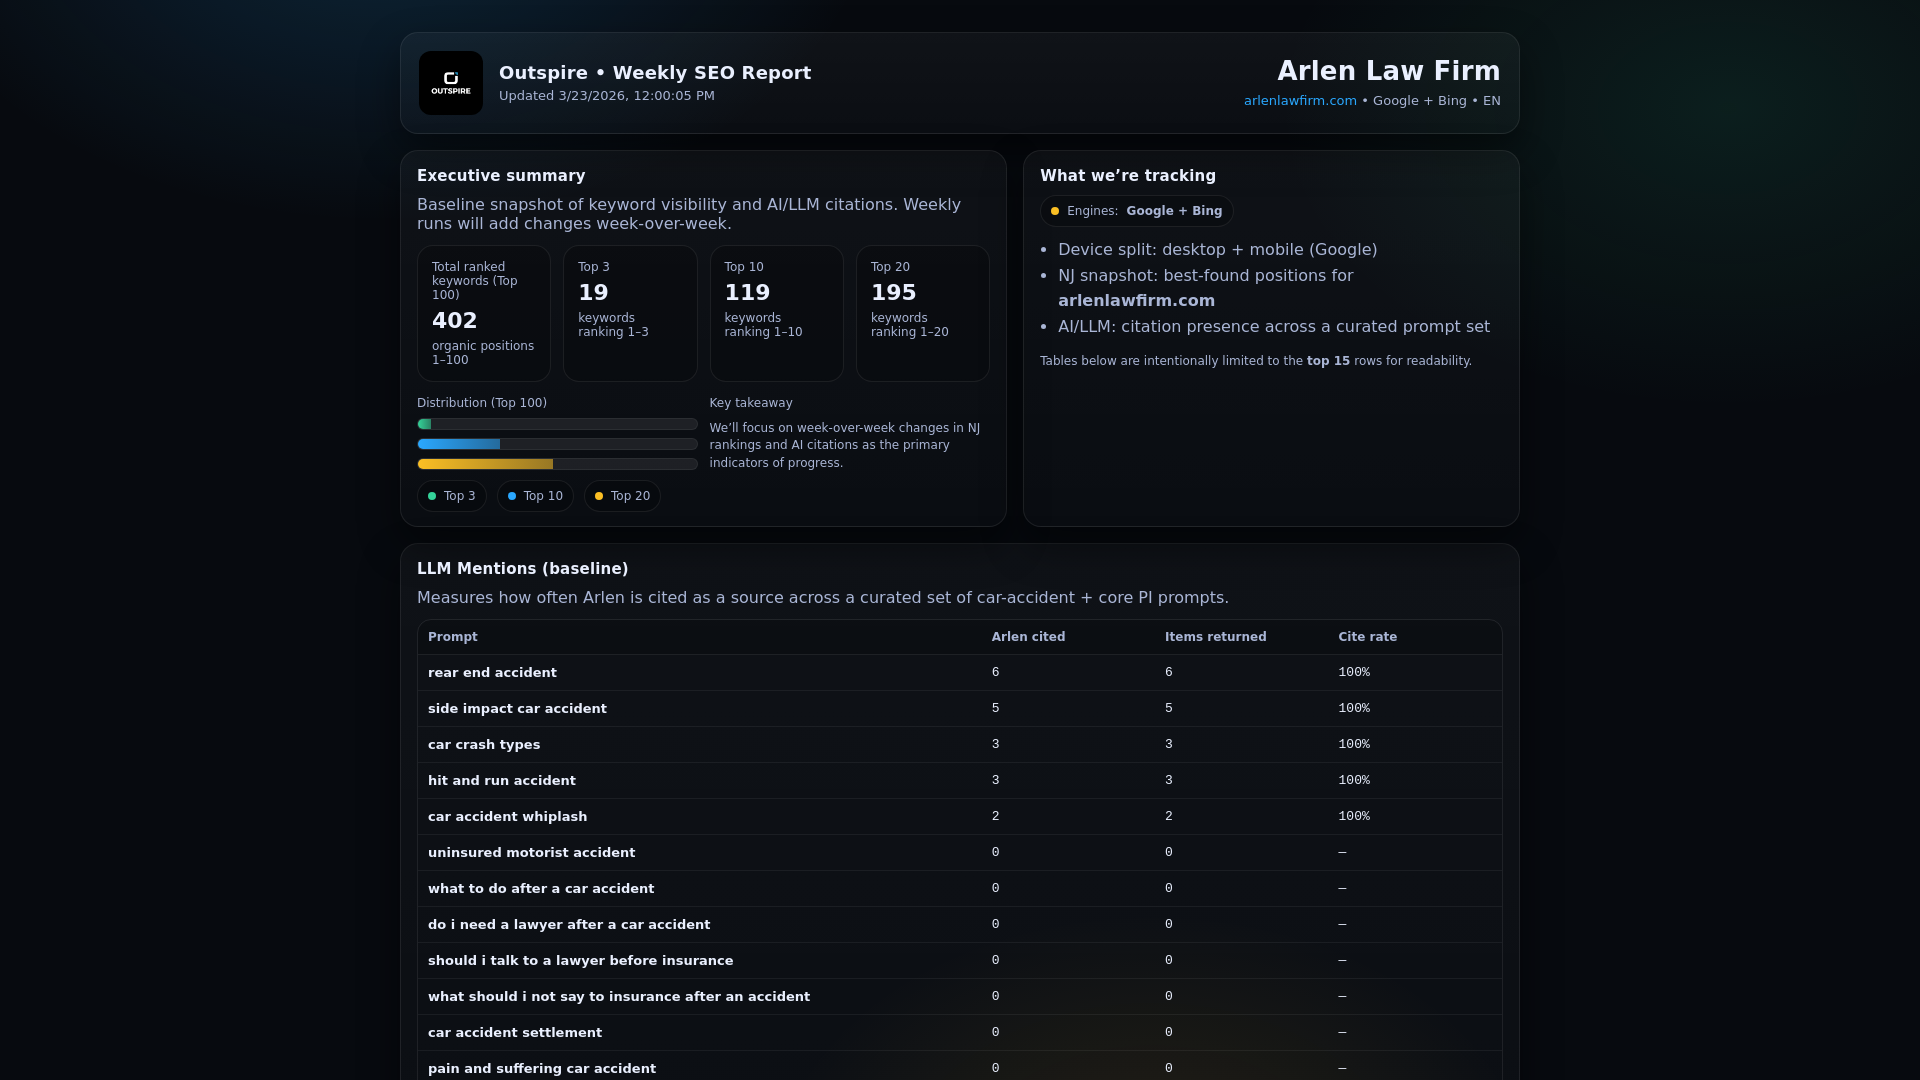Select the 'uninsured motorist accident' prompt
Screen dimensions: 1920x1080
tap(532, 853)
